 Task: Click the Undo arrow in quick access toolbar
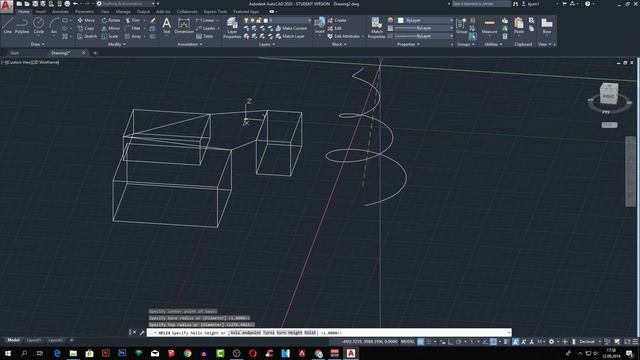(x=76, y=4)
